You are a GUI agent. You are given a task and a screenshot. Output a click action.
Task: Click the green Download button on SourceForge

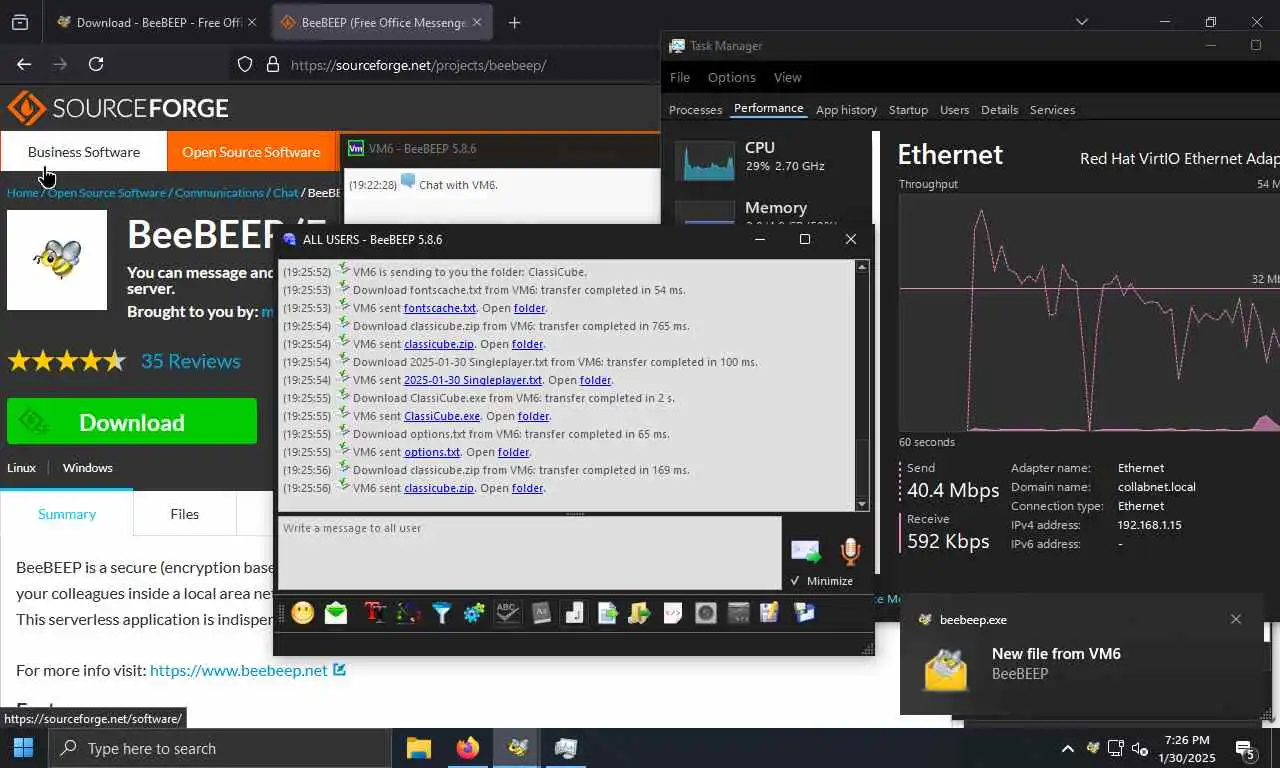click(x=132, y=422)
